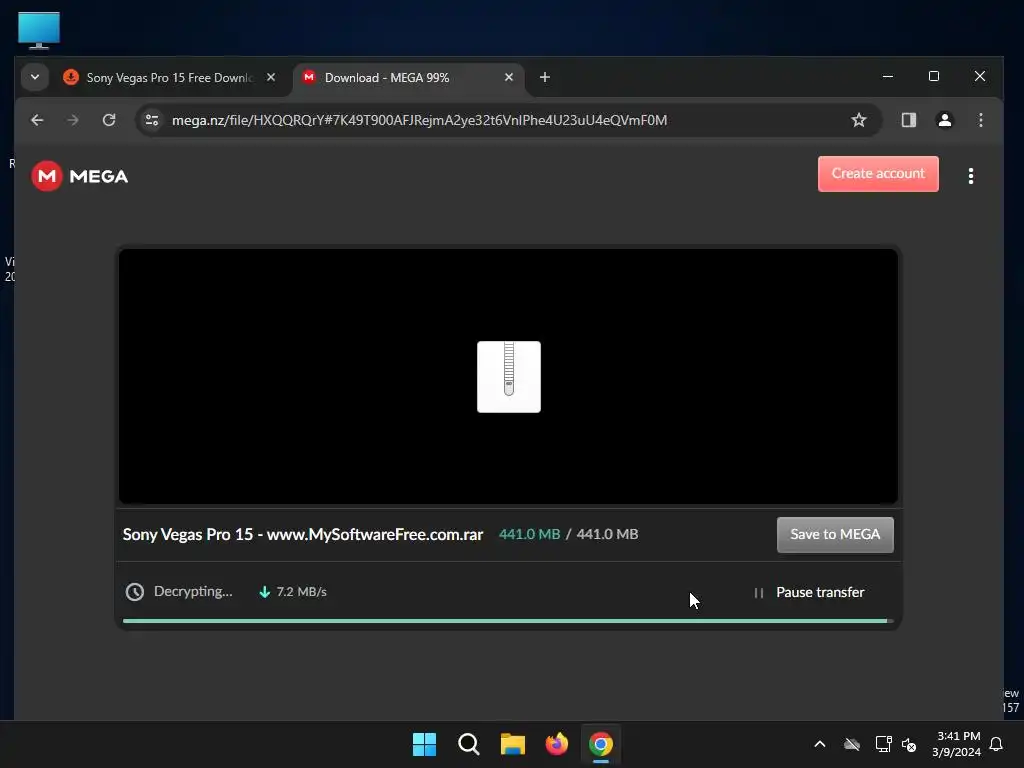Click the Sony Vegas Pro 15 file name
Image resolution: width=1024 pixels, height=768 pixels.
click(x=303, y=534)
